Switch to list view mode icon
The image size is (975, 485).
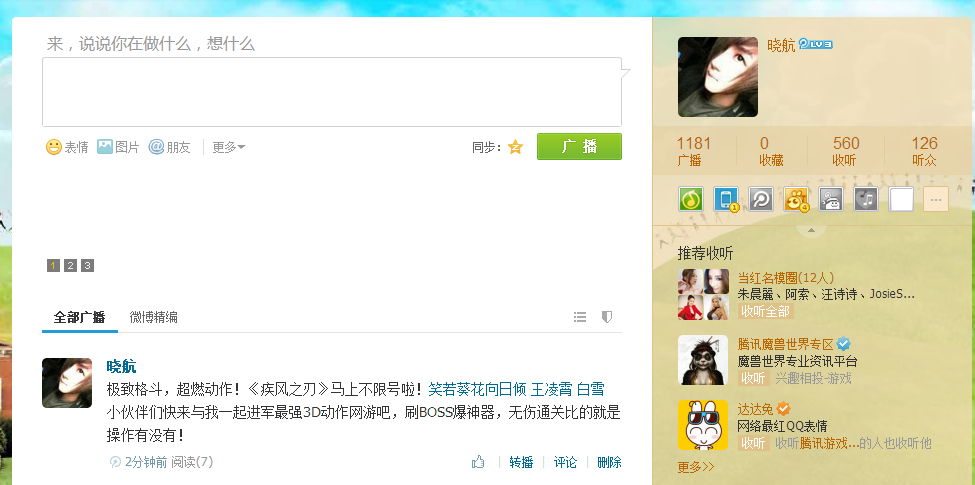tap(580, 317)
